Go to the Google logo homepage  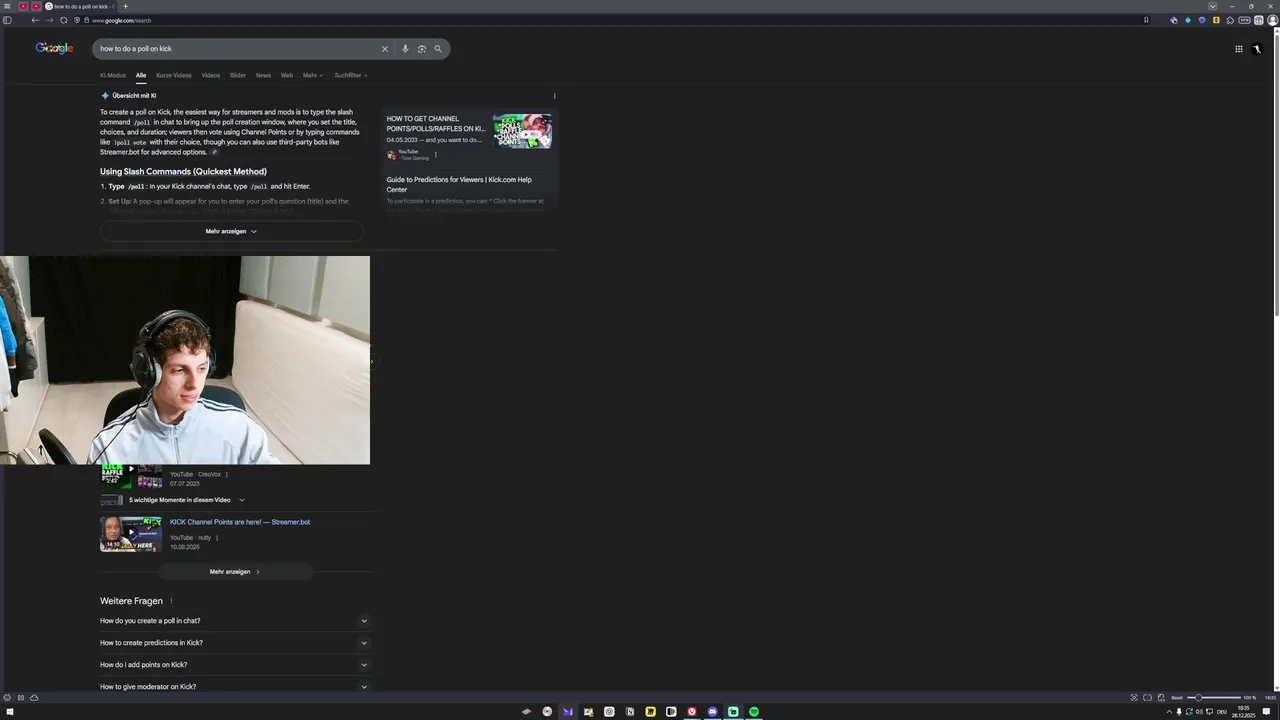coord(54,48)
